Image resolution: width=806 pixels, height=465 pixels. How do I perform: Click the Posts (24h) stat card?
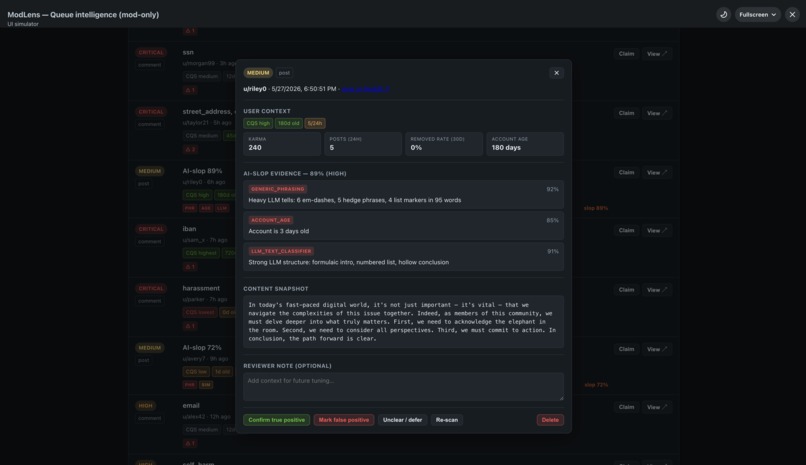(363, 144)
